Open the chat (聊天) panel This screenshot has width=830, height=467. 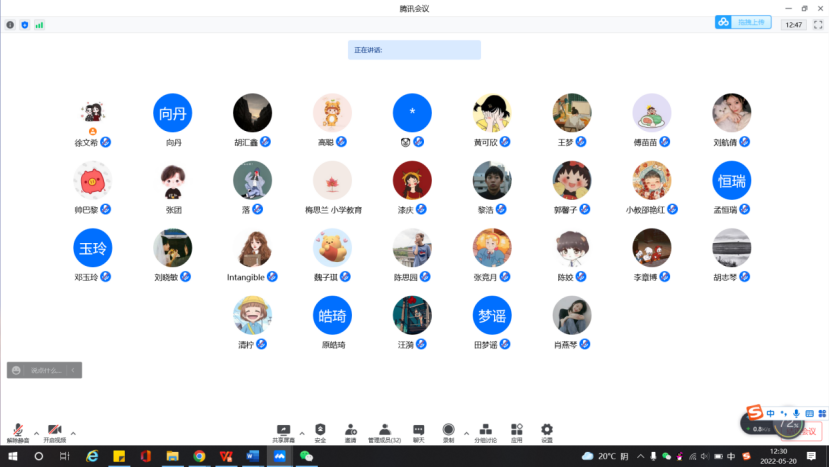click(x=419, y=431)
